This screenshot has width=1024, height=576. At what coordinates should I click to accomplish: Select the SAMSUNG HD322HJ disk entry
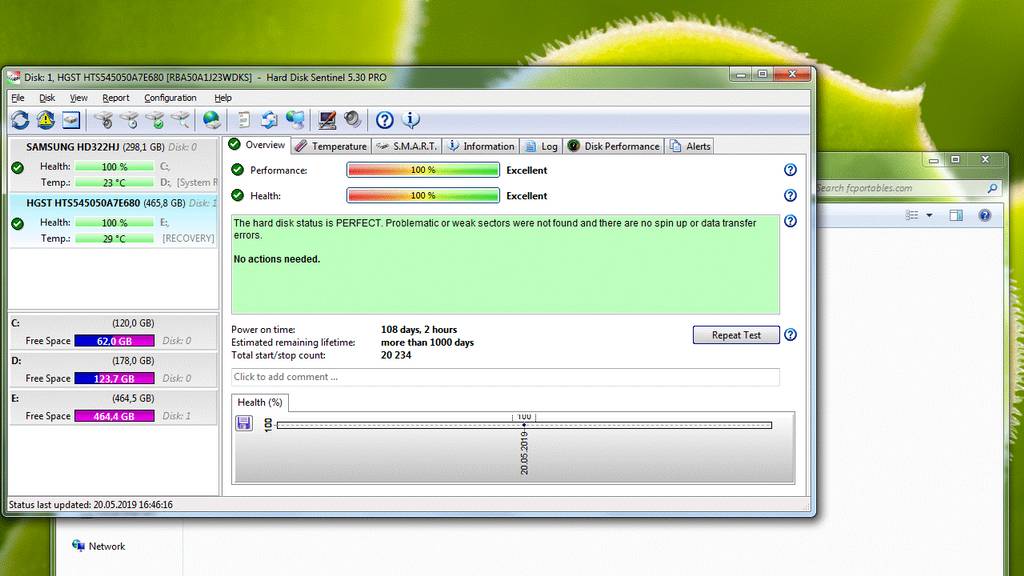click(114, 166)
